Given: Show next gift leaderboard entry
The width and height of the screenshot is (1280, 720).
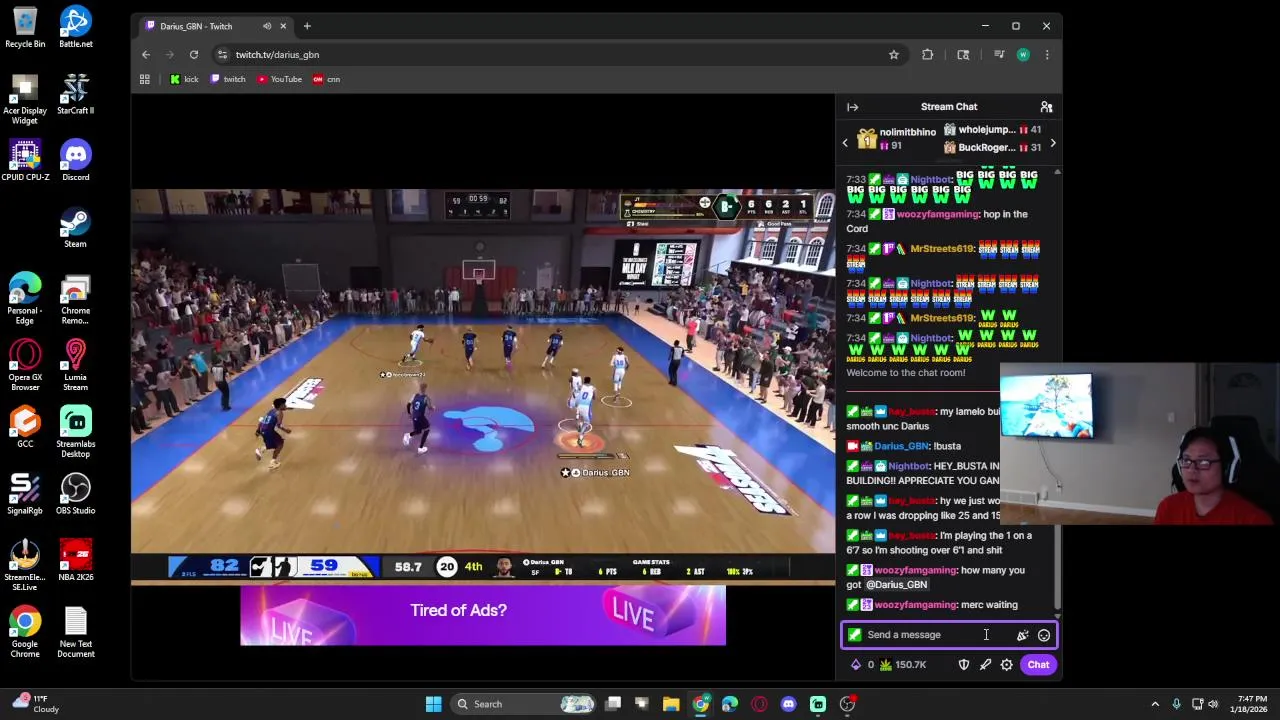Looking at the screenshot, I should click(1052, 143).
